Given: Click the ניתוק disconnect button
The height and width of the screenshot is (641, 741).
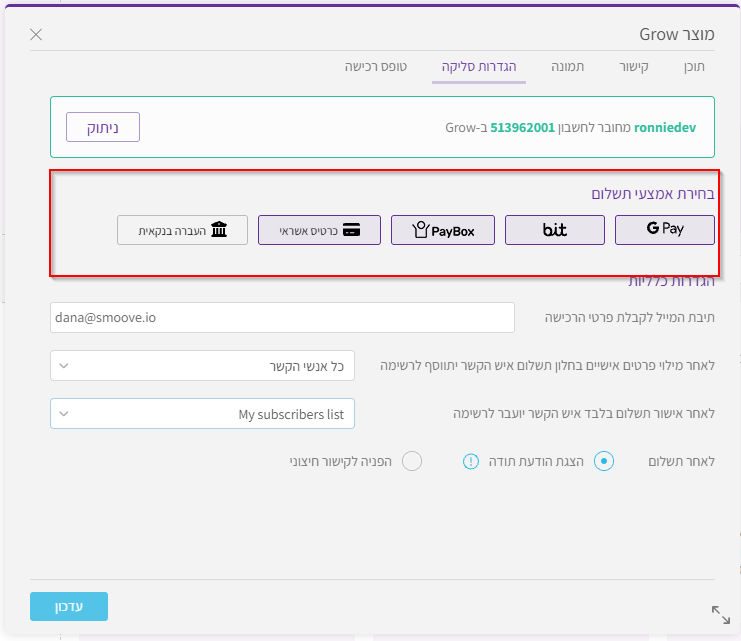Looking at the screenshot, I should (103, 127).
